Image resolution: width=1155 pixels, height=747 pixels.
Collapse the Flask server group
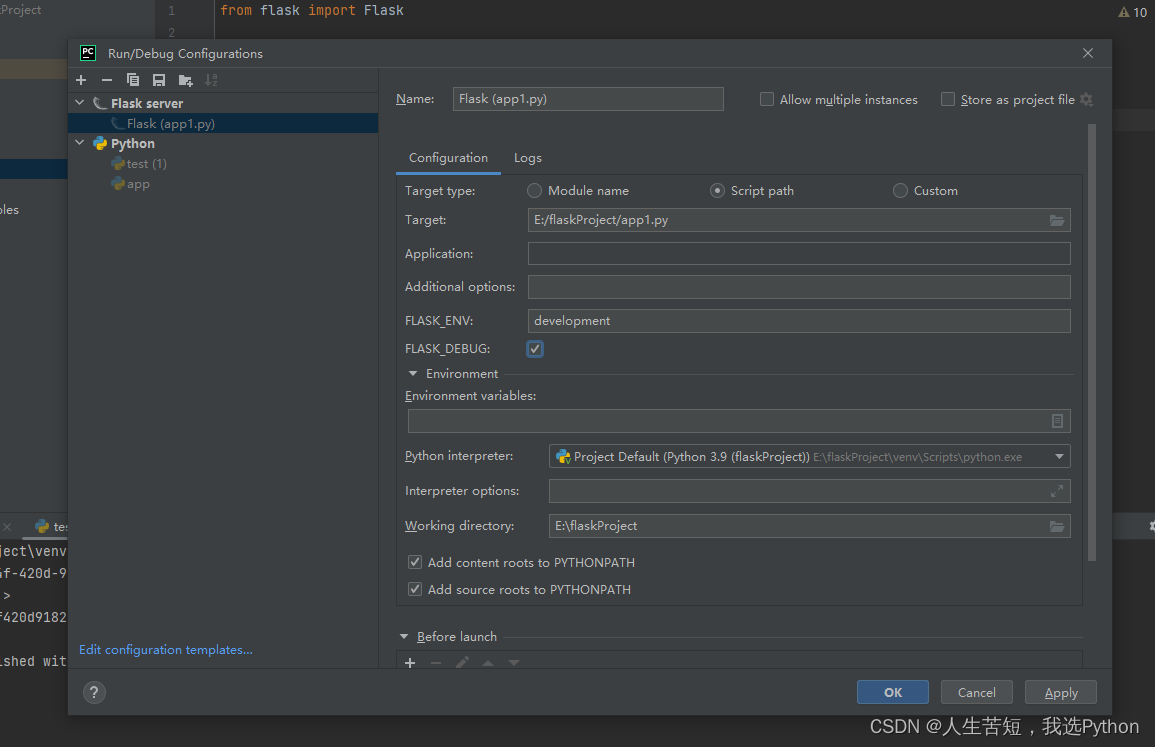coord(80,103)
